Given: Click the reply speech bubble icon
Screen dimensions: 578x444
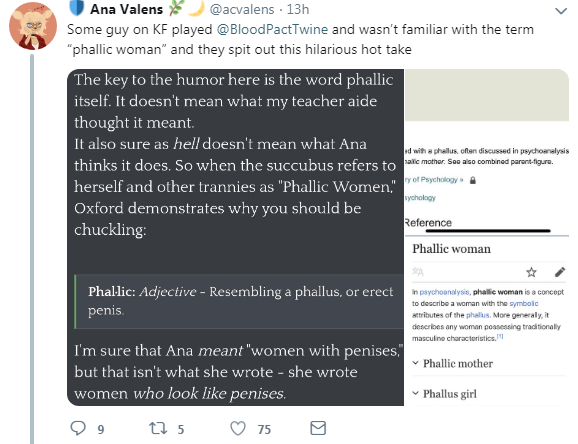Looking at the screenshot, I should (78, 428).
